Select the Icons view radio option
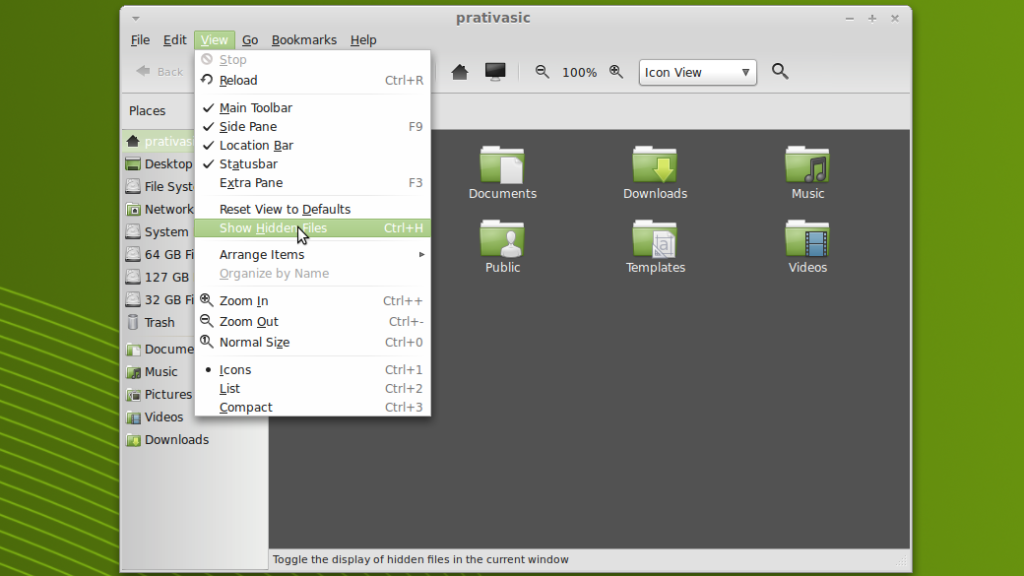The height and width of the screenshot is (576, 1024). (x=312, y=370)
